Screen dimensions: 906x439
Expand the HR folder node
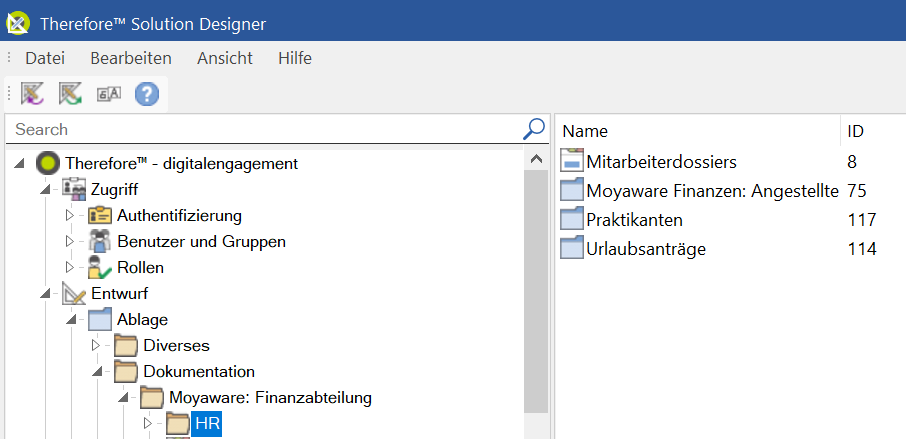(147, 423)
